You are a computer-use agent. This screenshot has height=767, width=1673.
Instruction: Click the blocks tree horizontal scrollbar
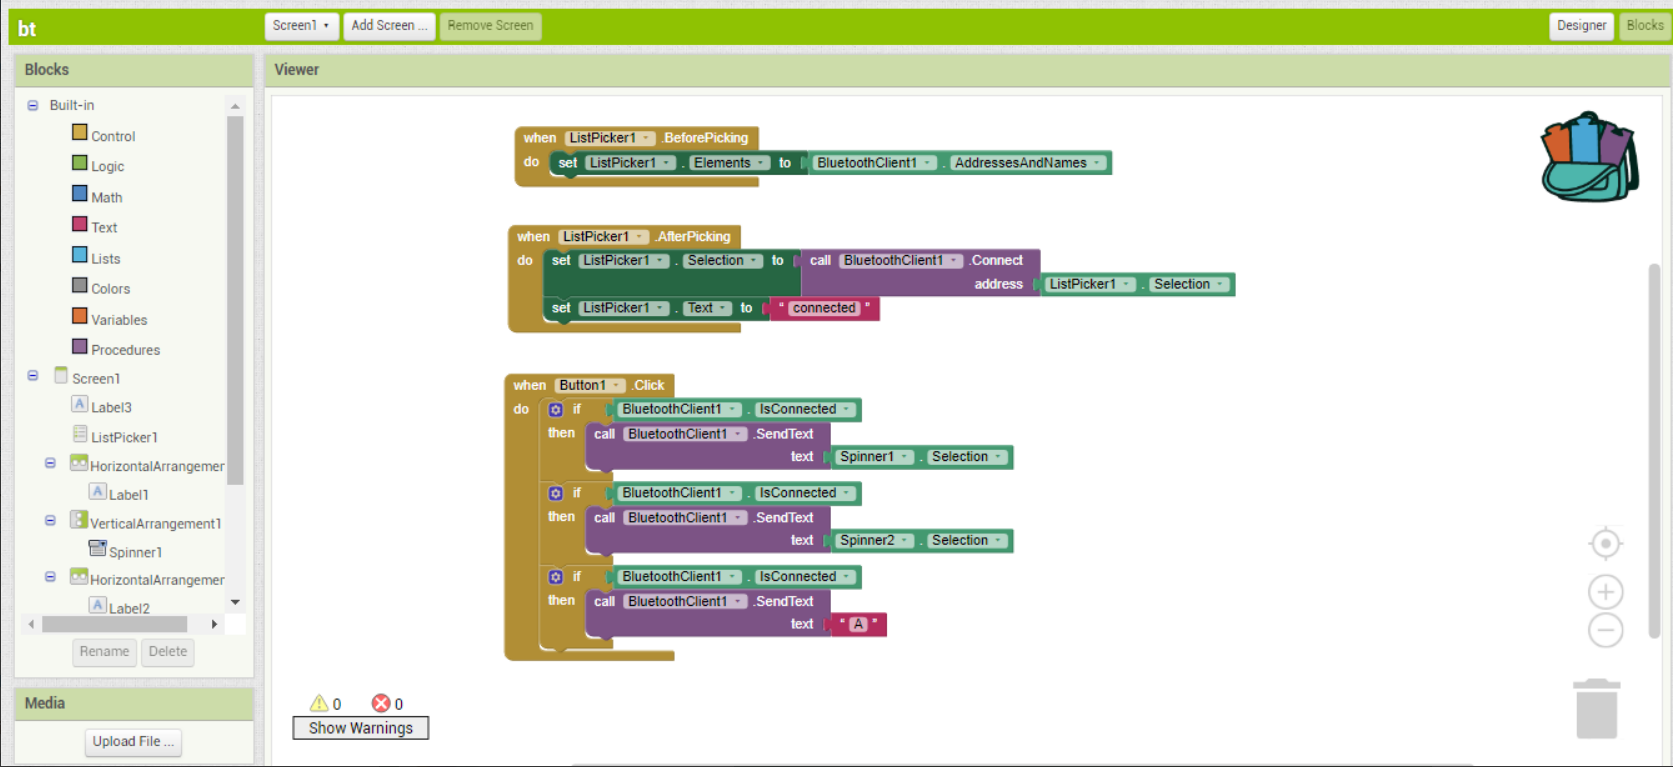point(114,624)
